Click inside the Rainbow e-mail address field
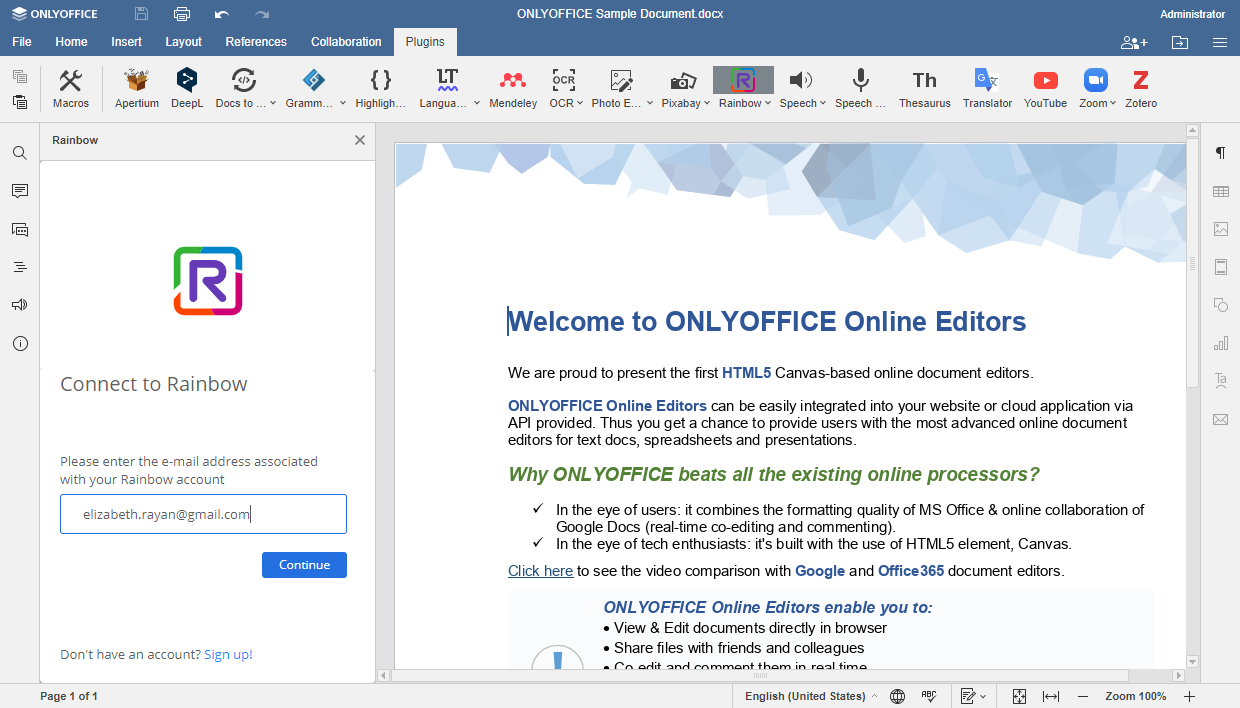 (x=203, y=514)
